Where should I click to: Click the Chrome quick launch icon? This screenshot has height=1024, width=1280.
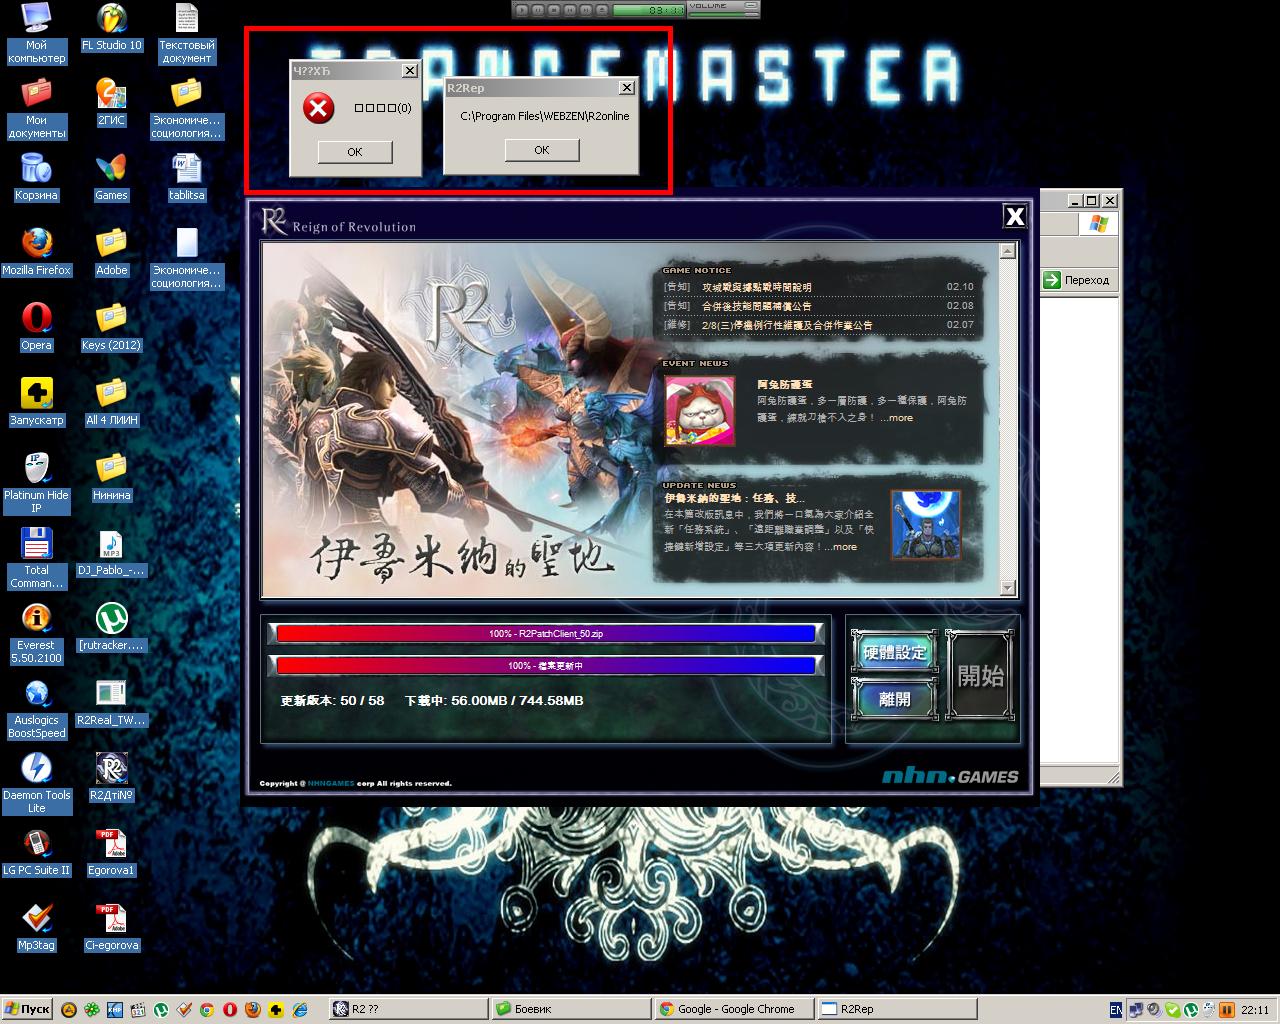pos(207,1010)
